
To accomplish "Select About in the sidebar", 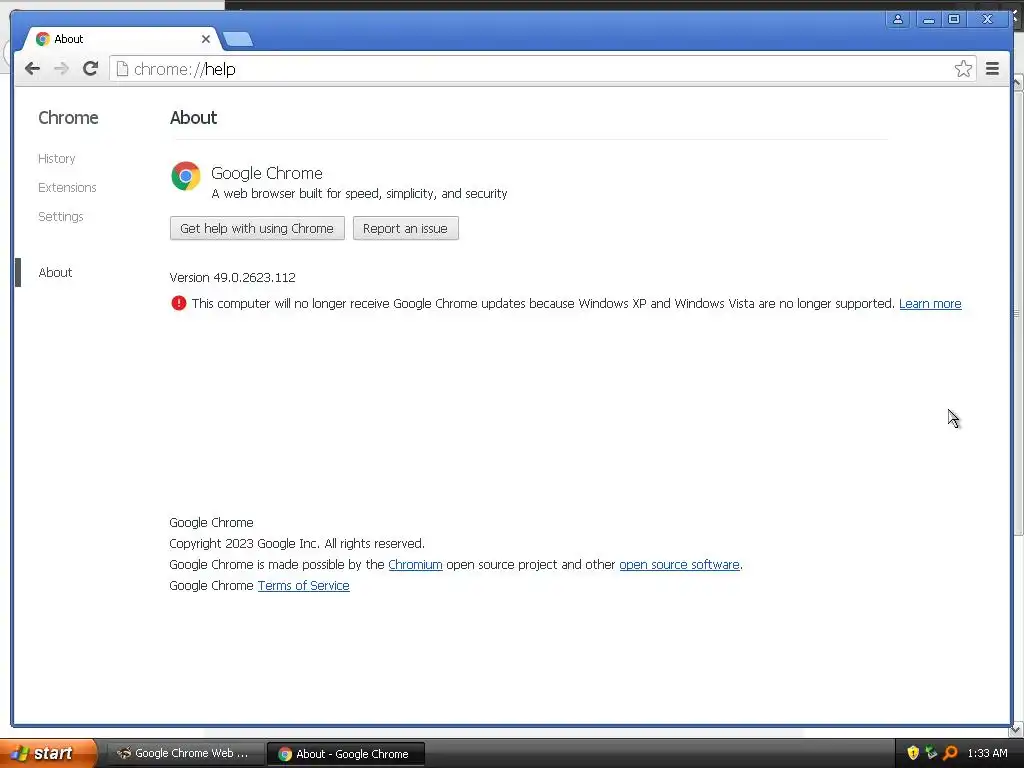I will coord(56,272).
